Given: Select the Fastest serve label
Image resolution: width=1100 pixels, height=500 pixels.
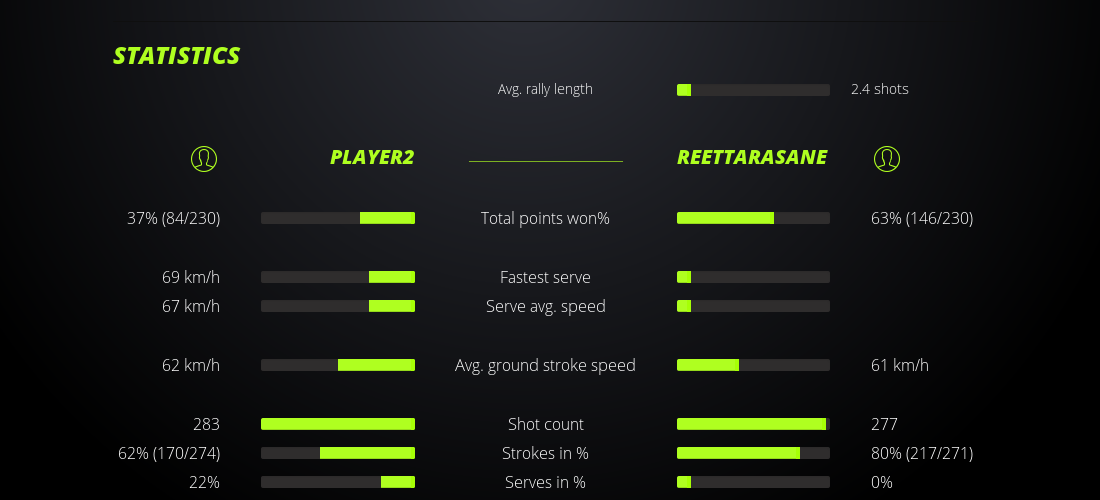Looking at the screenshot, I should coord(545,277).
